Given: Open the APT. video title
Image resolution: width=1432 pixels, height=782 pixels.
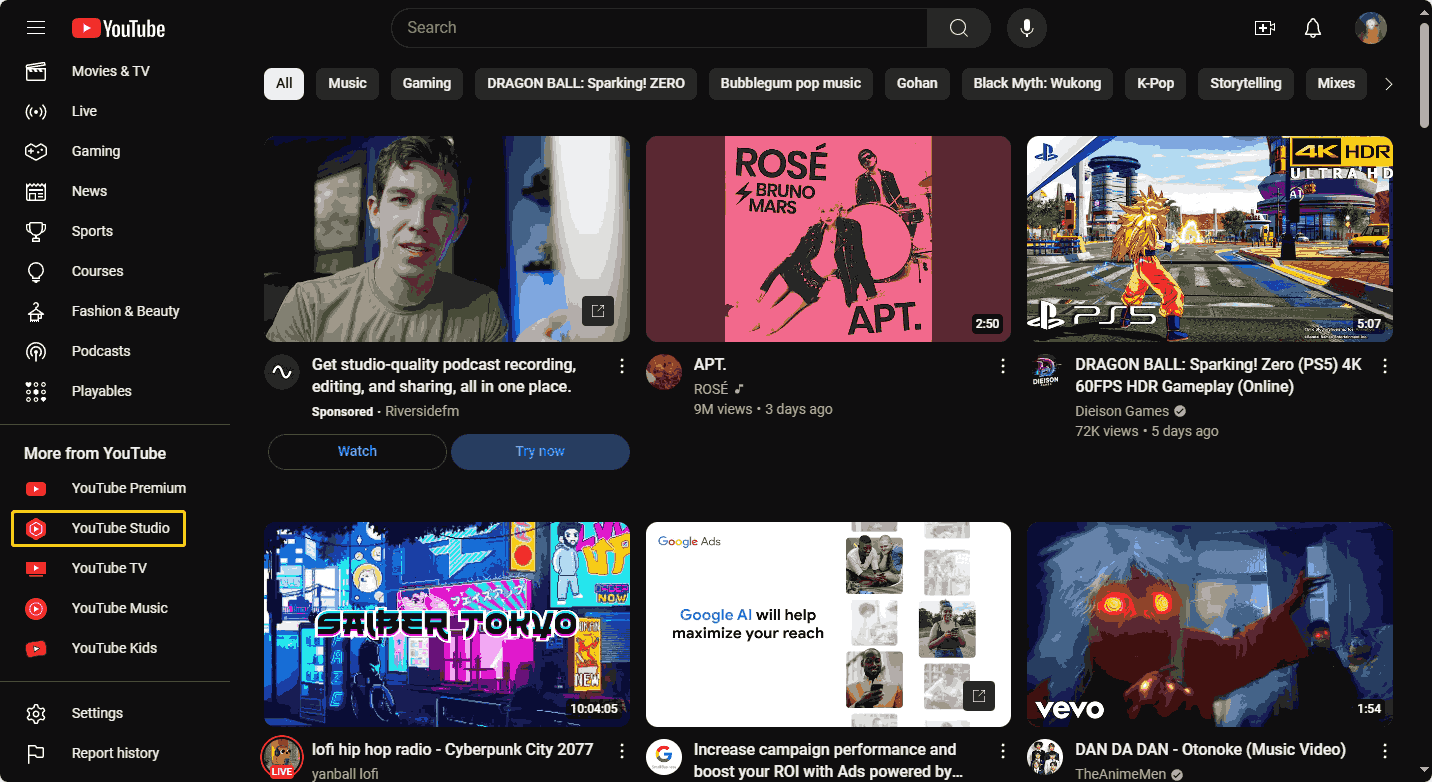Looking at the screenshot, I should [710, 365].
